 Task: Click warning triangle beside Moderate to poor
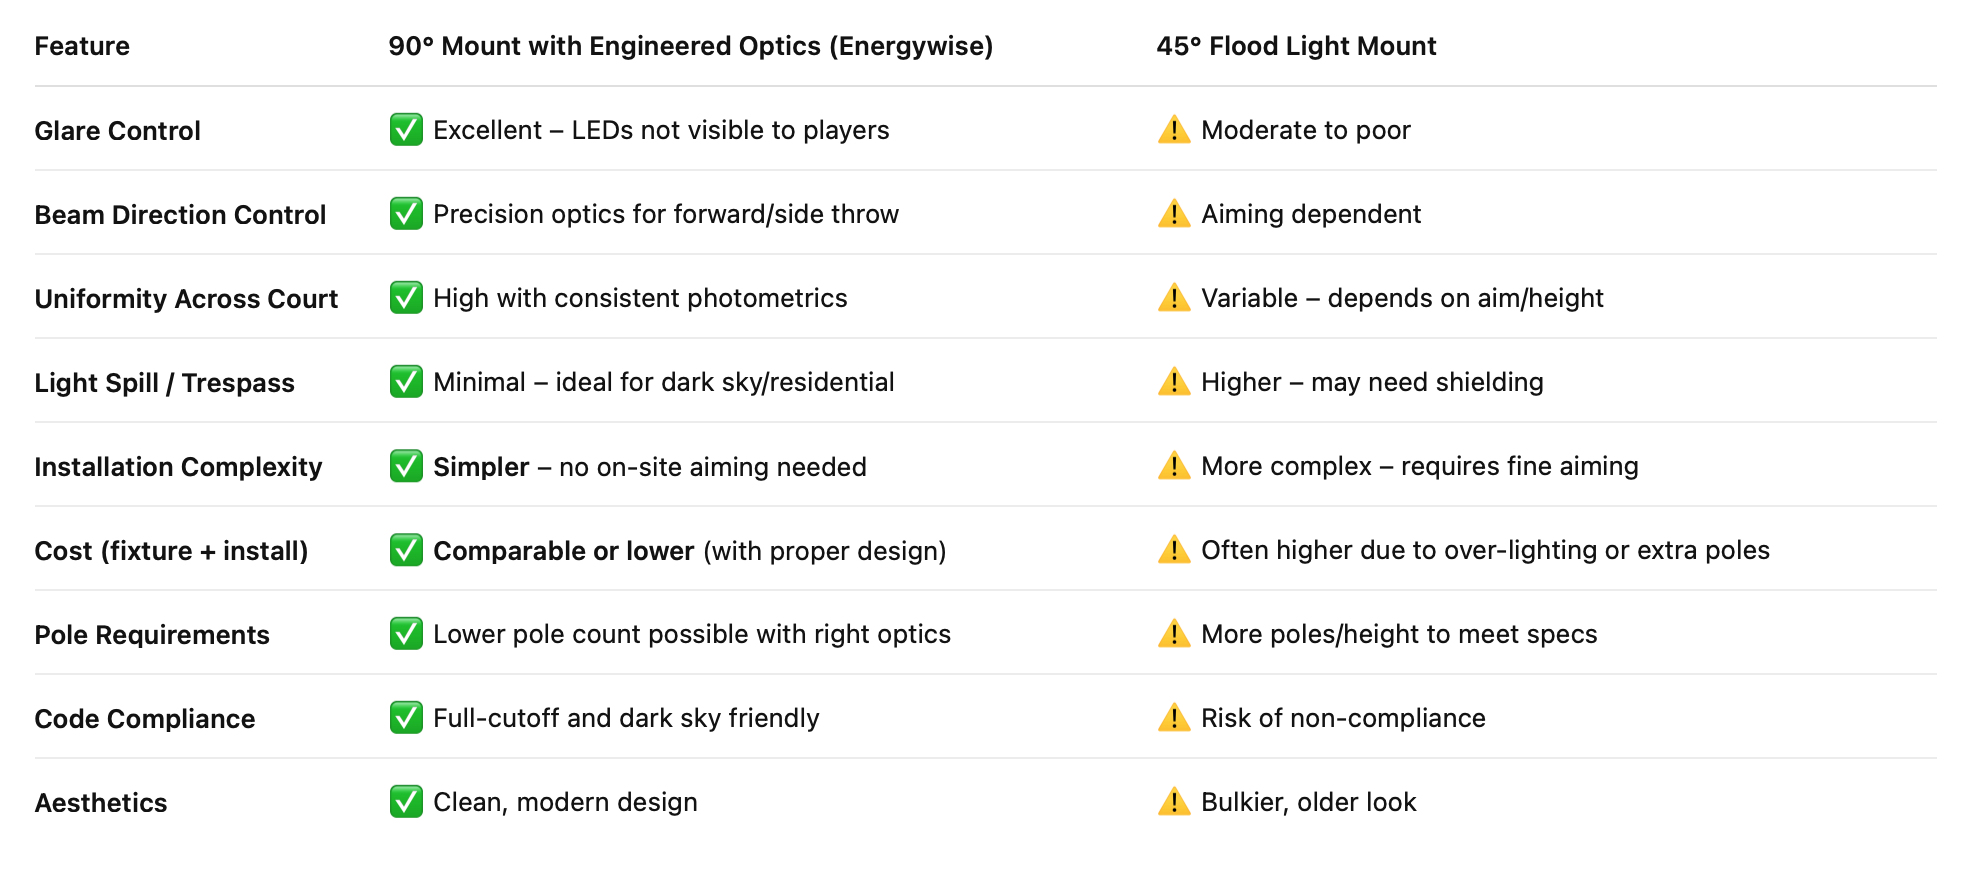click(x=1174, y=130)
